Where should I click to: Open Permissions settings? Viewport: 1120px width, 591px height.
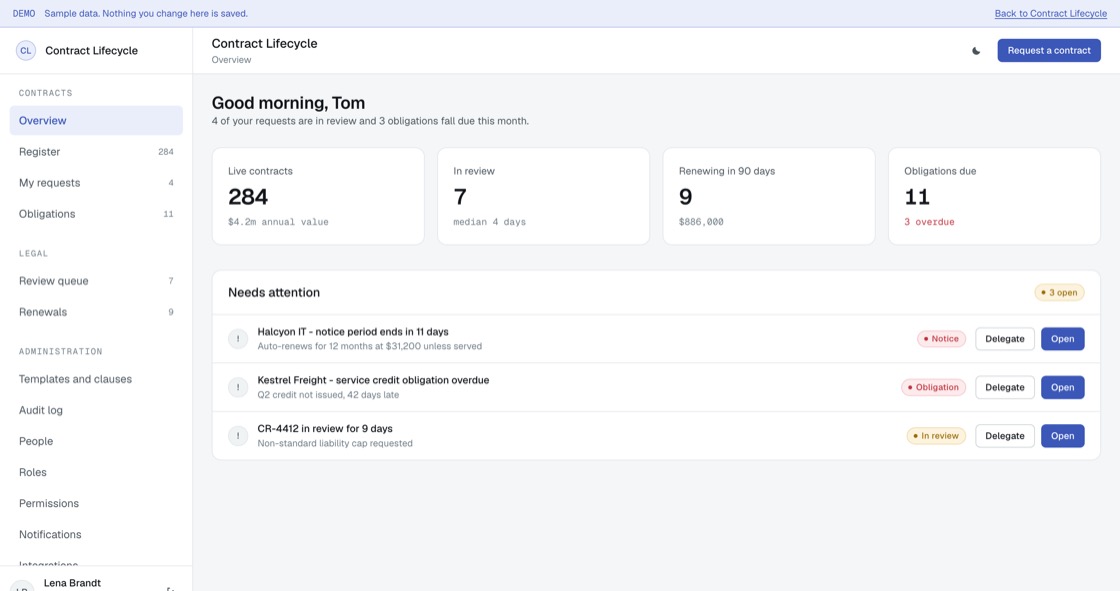pyautogui.click(x=96, y=504)
